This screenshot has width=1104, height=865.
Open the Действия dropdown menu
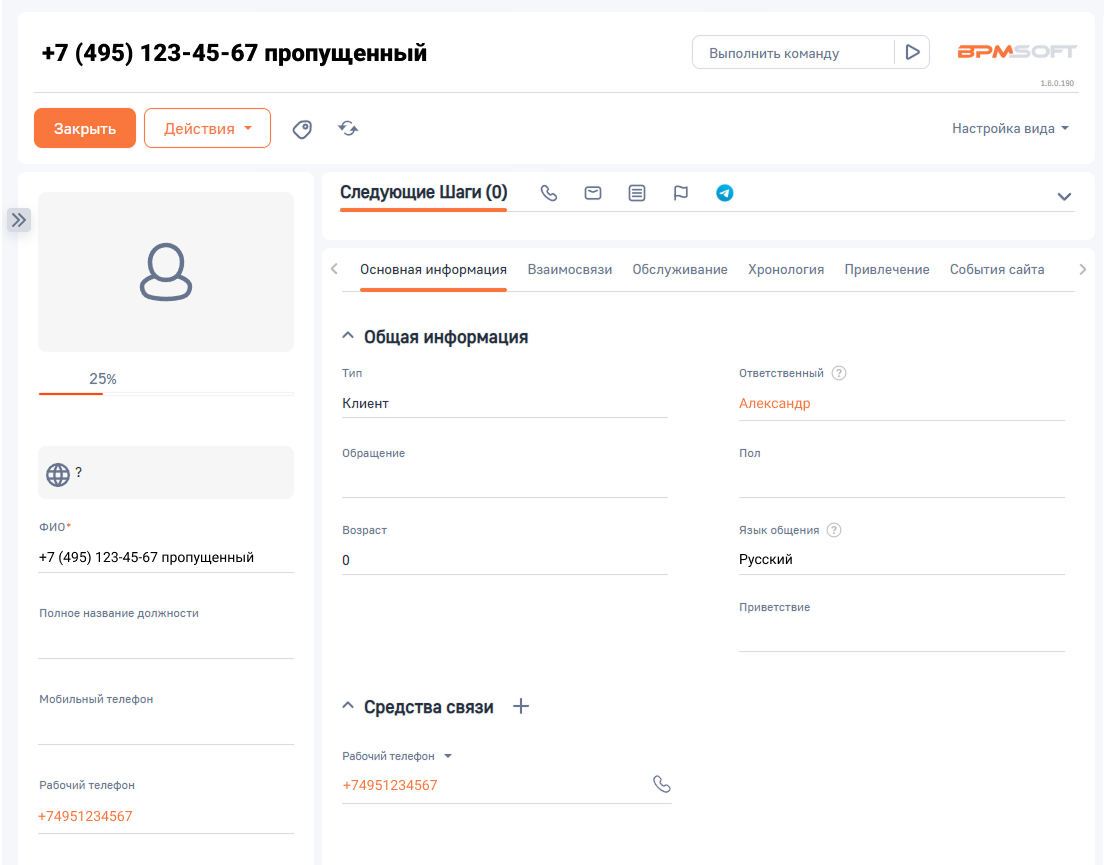click(x=207, y=128)
